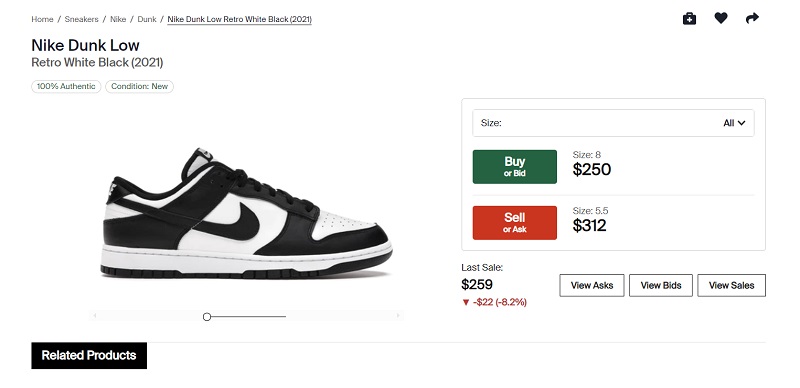This screenshot has height=388, width=800.
Task: Click right arrow of image carousel
Action: coord(398,316)
